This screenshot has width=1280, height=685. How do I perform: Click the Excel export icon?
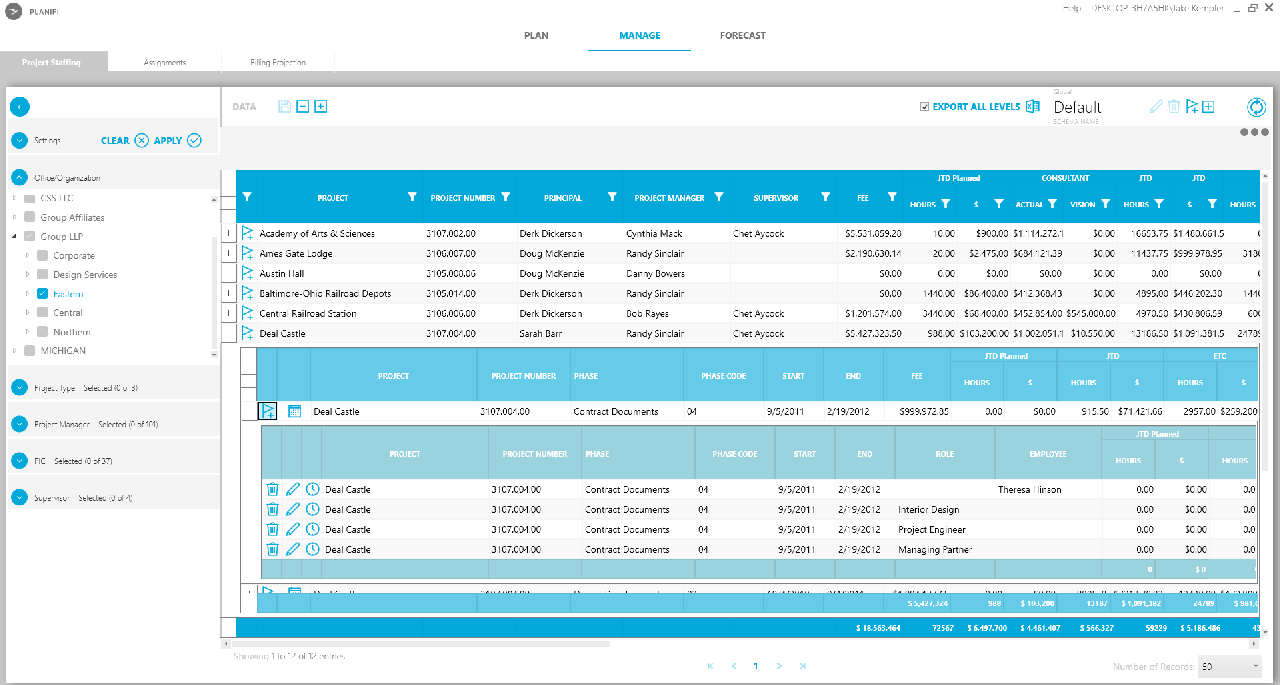pos(1033,106)
